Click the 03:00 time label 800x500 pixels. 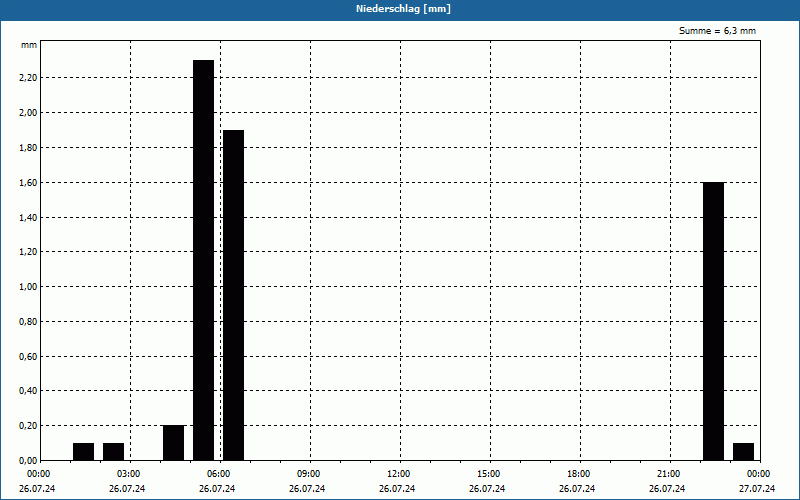[x=129, y=474]
